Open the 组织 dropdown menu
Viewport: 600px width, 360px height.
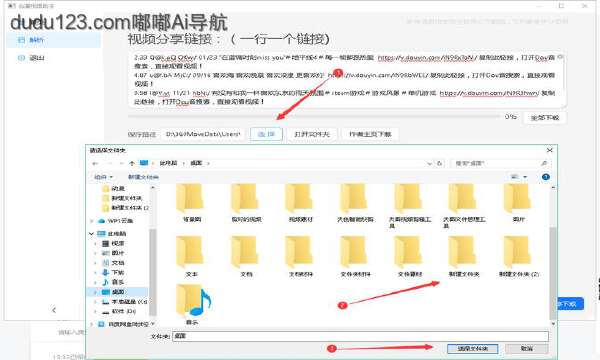(103, 177)
